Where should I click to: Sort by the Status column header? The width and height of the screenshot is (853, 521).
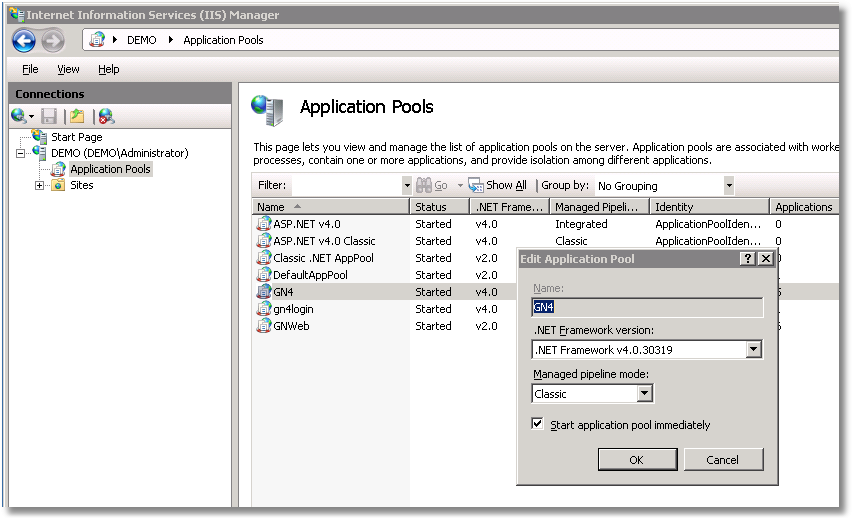[440, 207]
